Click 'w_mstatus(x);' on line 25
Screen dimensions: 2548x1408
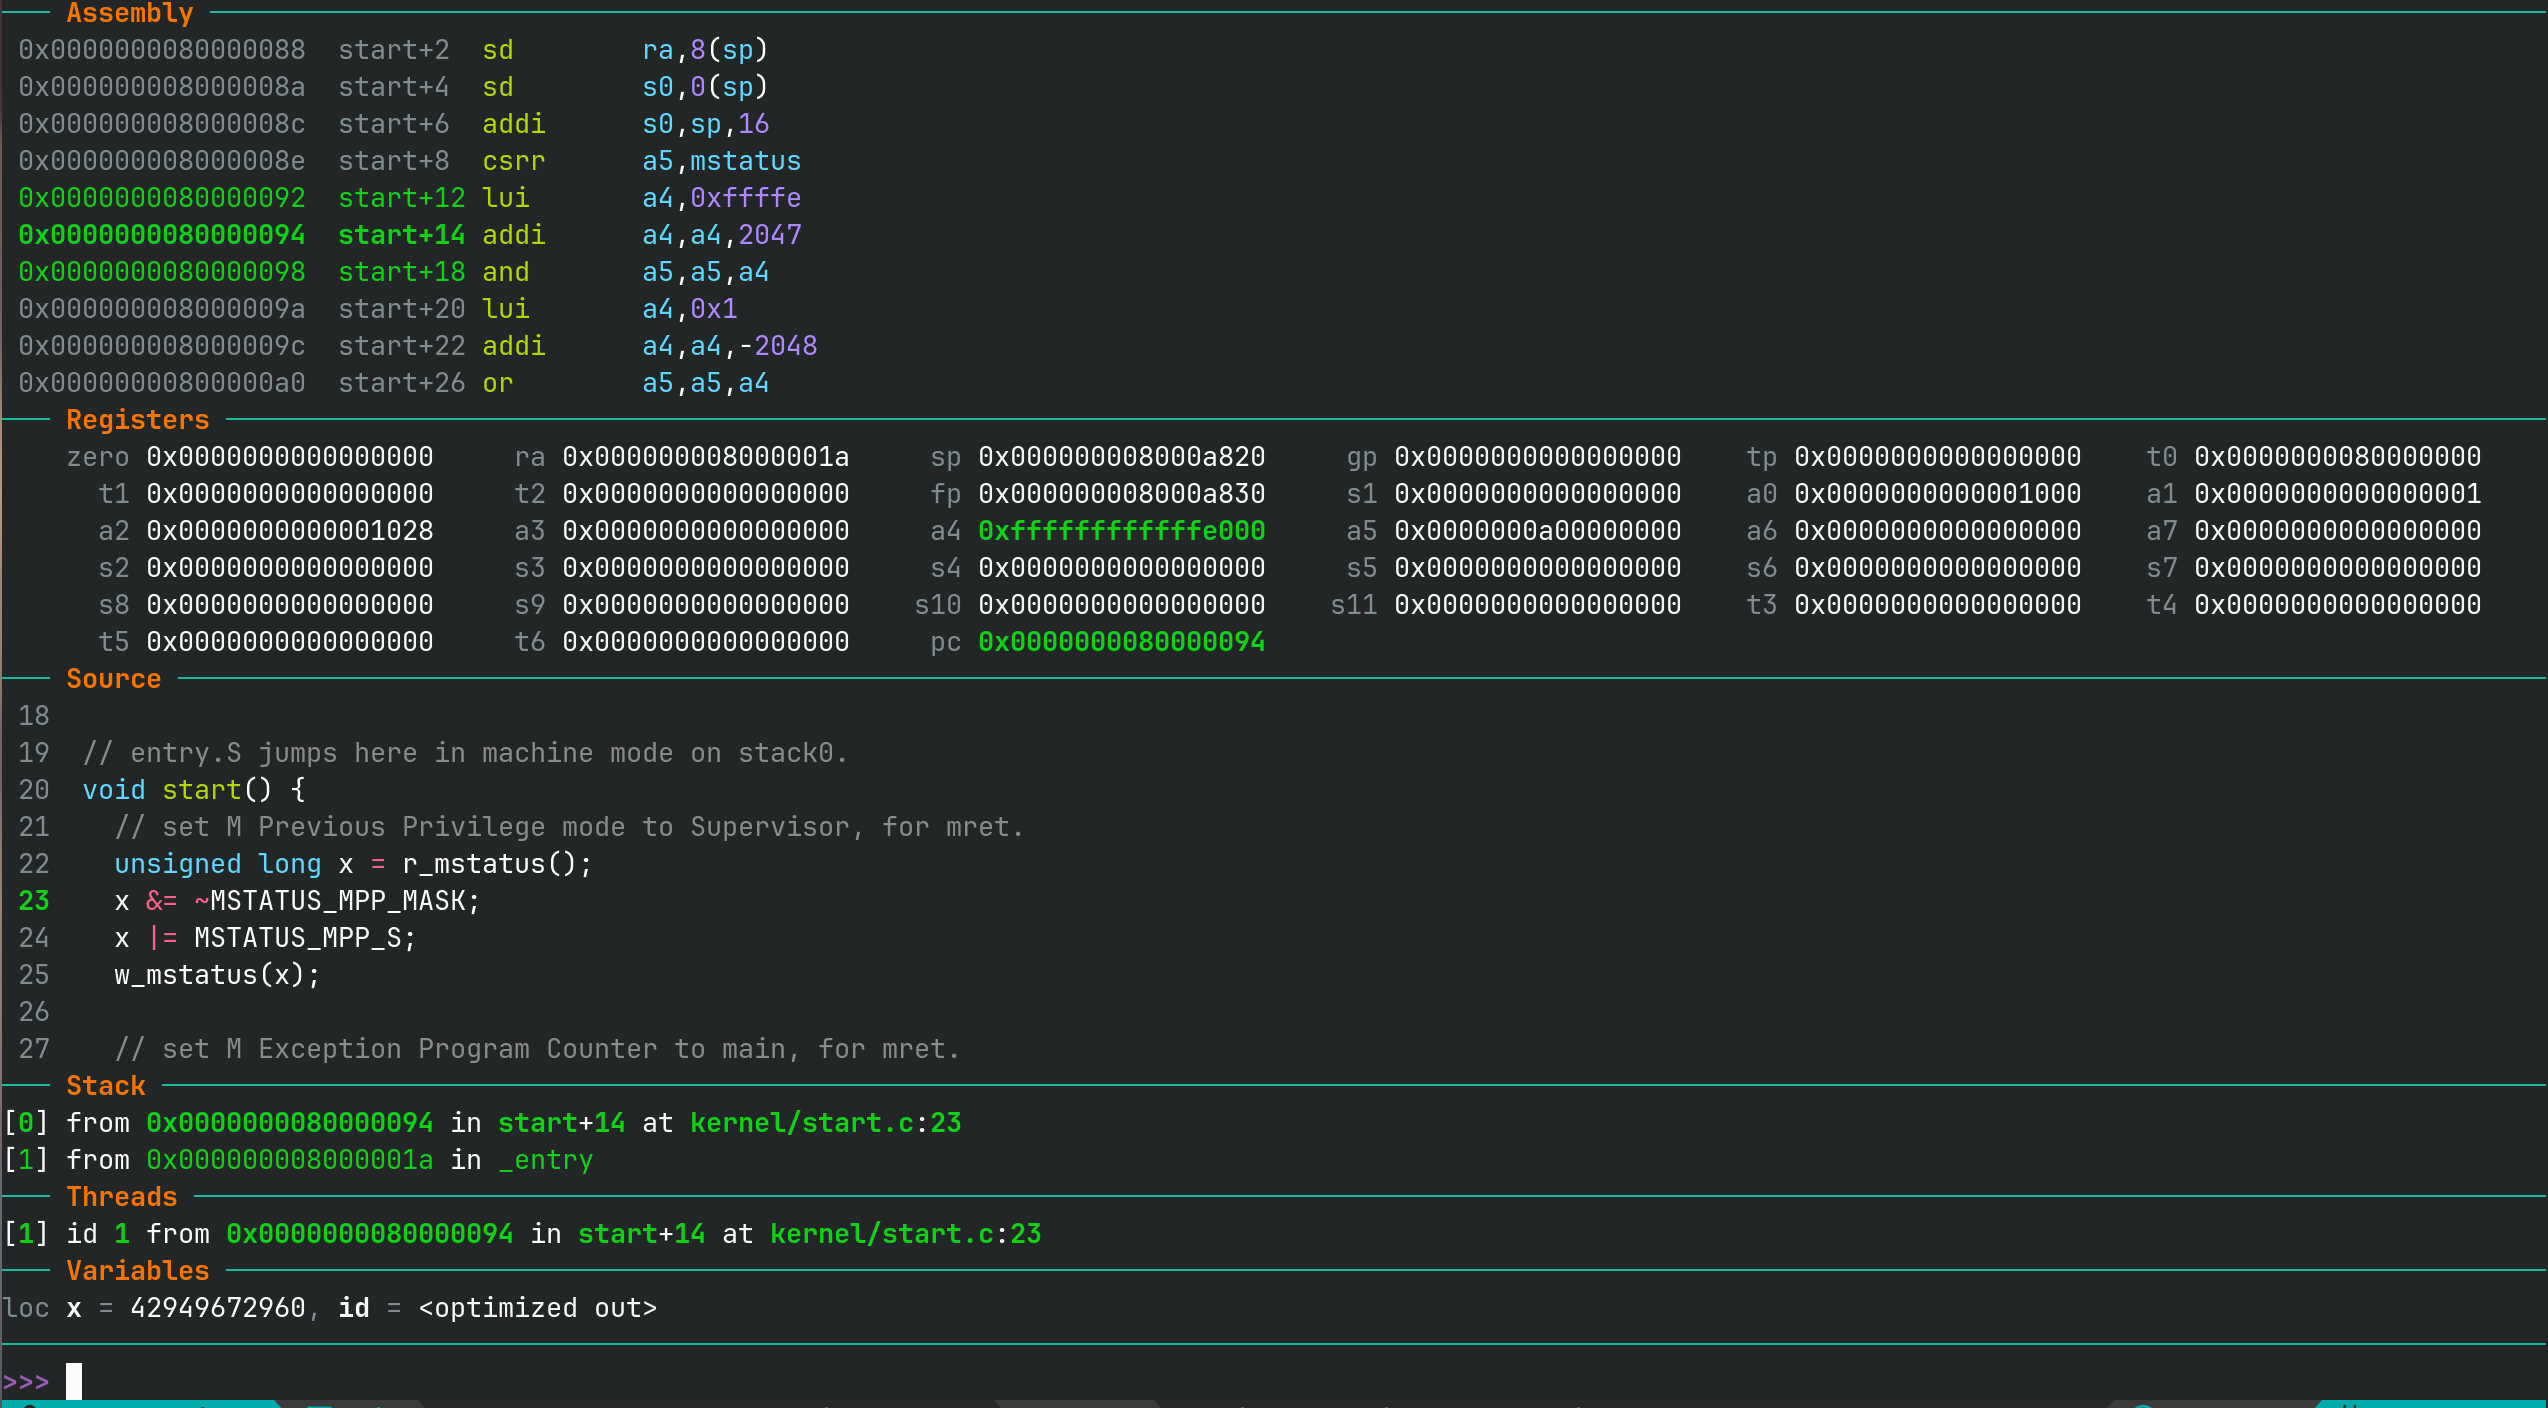pyautogui.click(x=218, y=975)
